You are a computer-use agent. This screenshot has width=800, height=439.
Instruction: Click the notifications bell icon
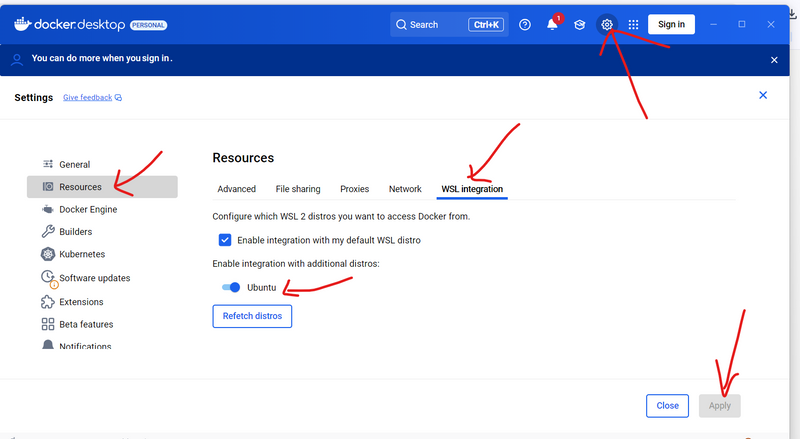coord(552,25)
